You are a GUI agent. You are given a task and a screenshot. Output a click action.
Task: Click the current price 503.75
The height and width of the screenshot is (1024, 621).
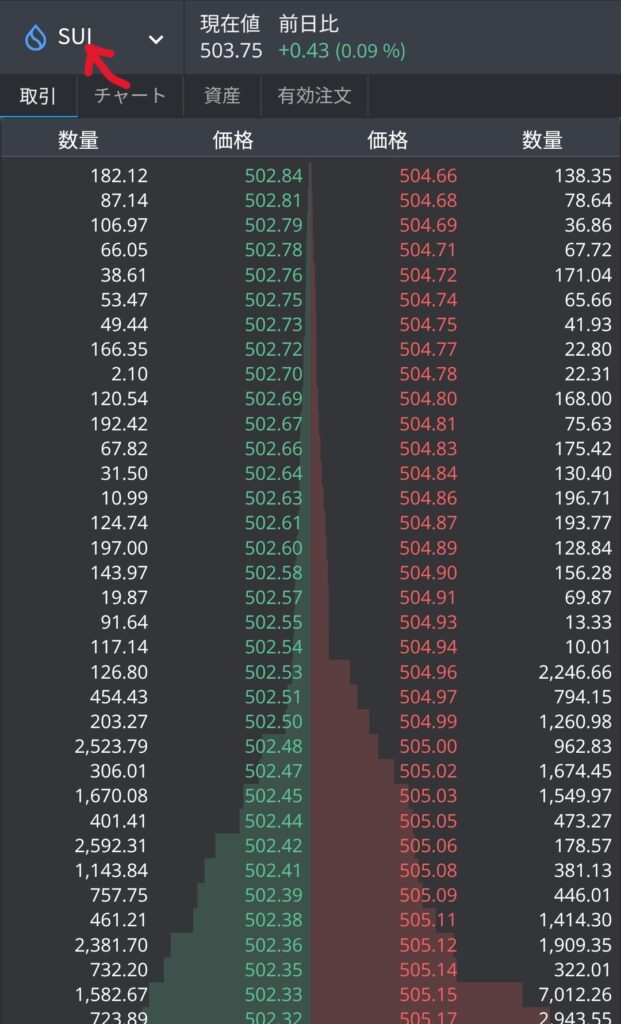[231, 50]
